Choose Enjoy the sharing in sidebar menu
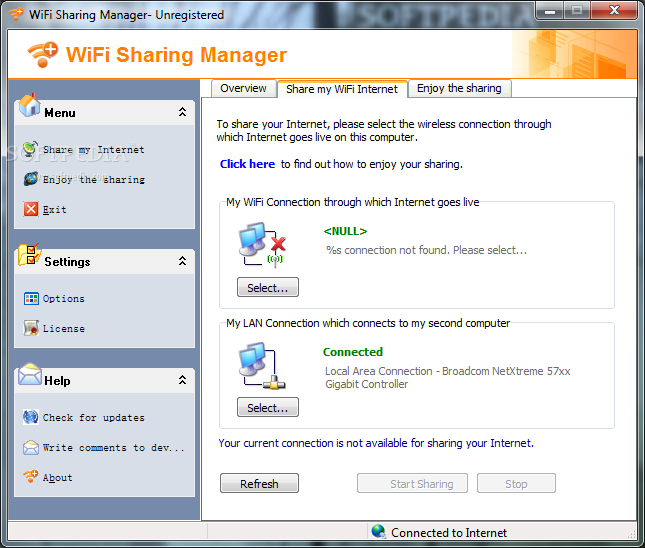Viewport: 645px width, 548px height. click(x=94, y=180)
